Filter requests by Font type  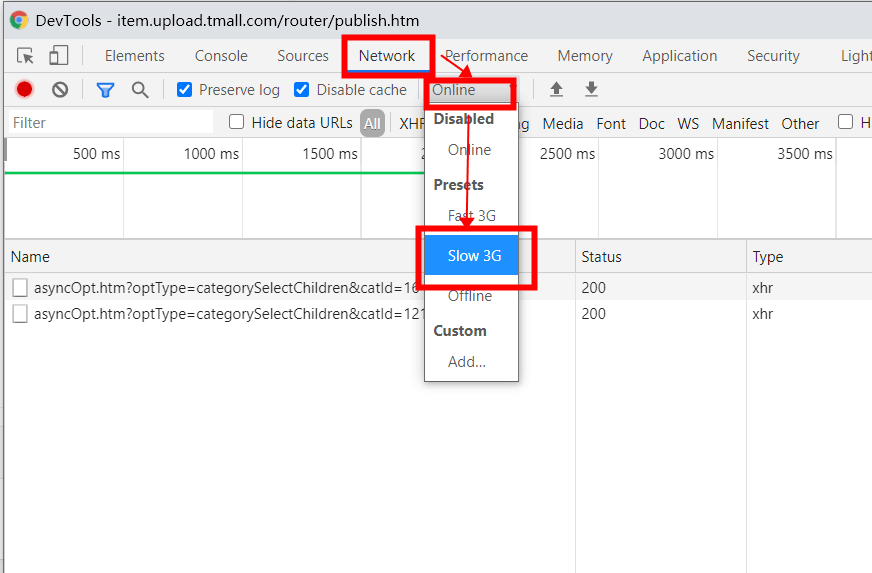pyautogui.click(x=611, y=124)
